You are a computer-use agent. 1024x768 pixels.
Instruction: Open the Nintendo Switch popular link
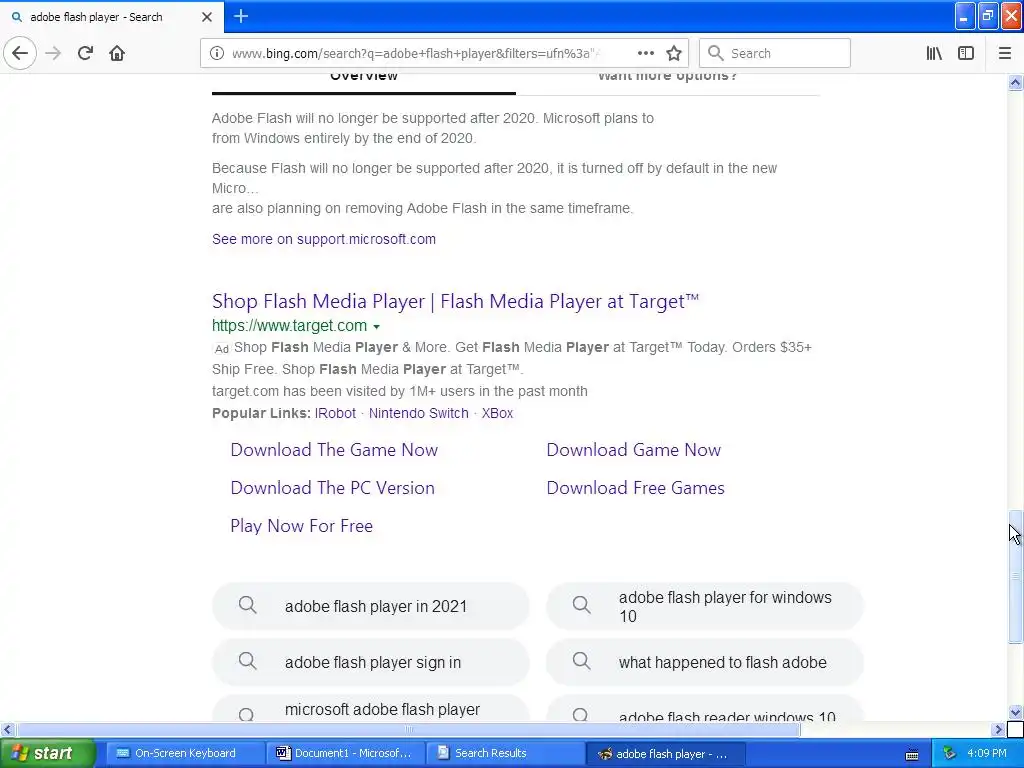419,413
